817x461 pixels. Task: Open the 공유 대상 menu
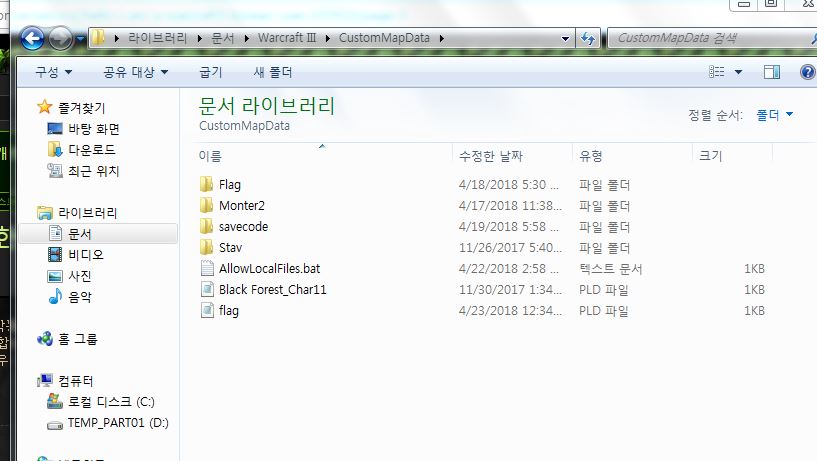(x=135, y=72)
